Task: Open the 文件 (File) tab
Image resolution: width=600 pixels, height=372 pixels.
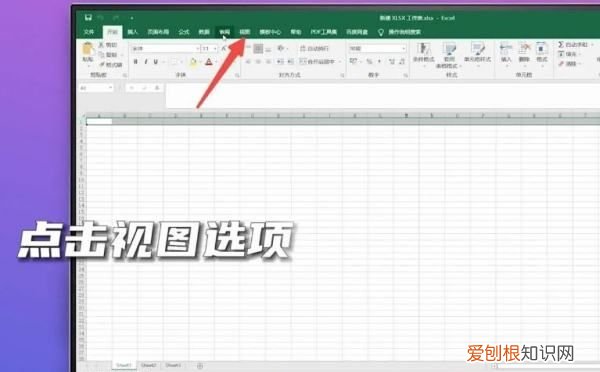Action: coord(89,32)
